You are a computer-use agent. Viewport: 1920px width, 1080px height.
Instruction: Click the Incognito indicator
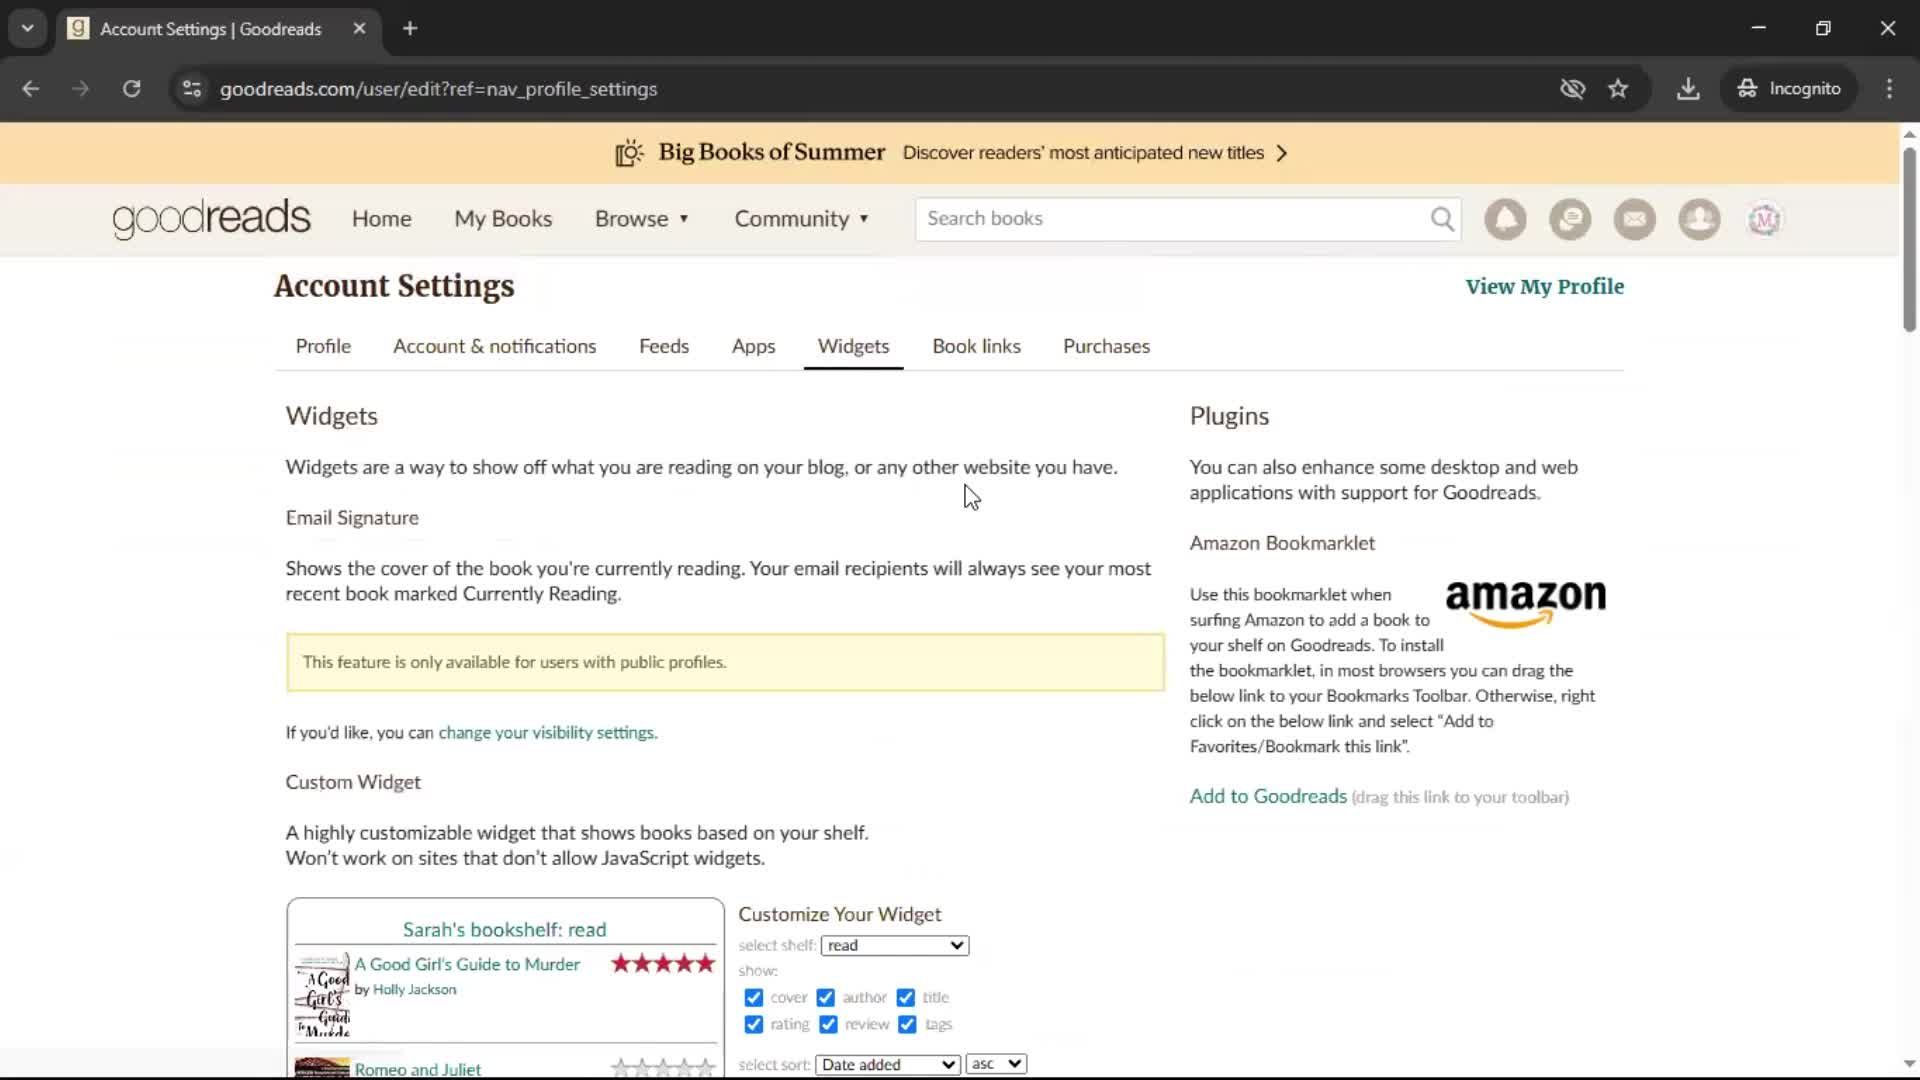pos(1789,89)
